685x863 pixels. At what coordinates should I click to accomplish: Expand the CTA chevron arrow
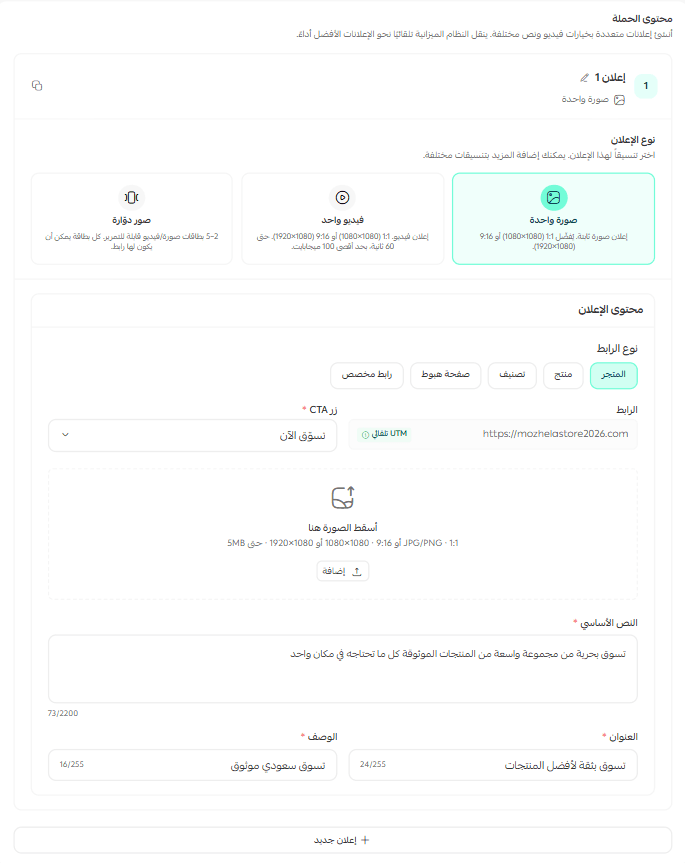(65, 435)
